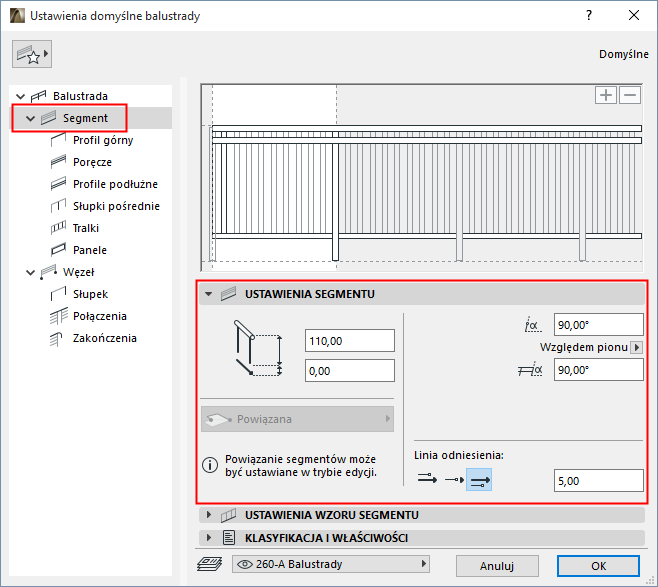Expand Klasyfikacja i właściwości panel

209,537
